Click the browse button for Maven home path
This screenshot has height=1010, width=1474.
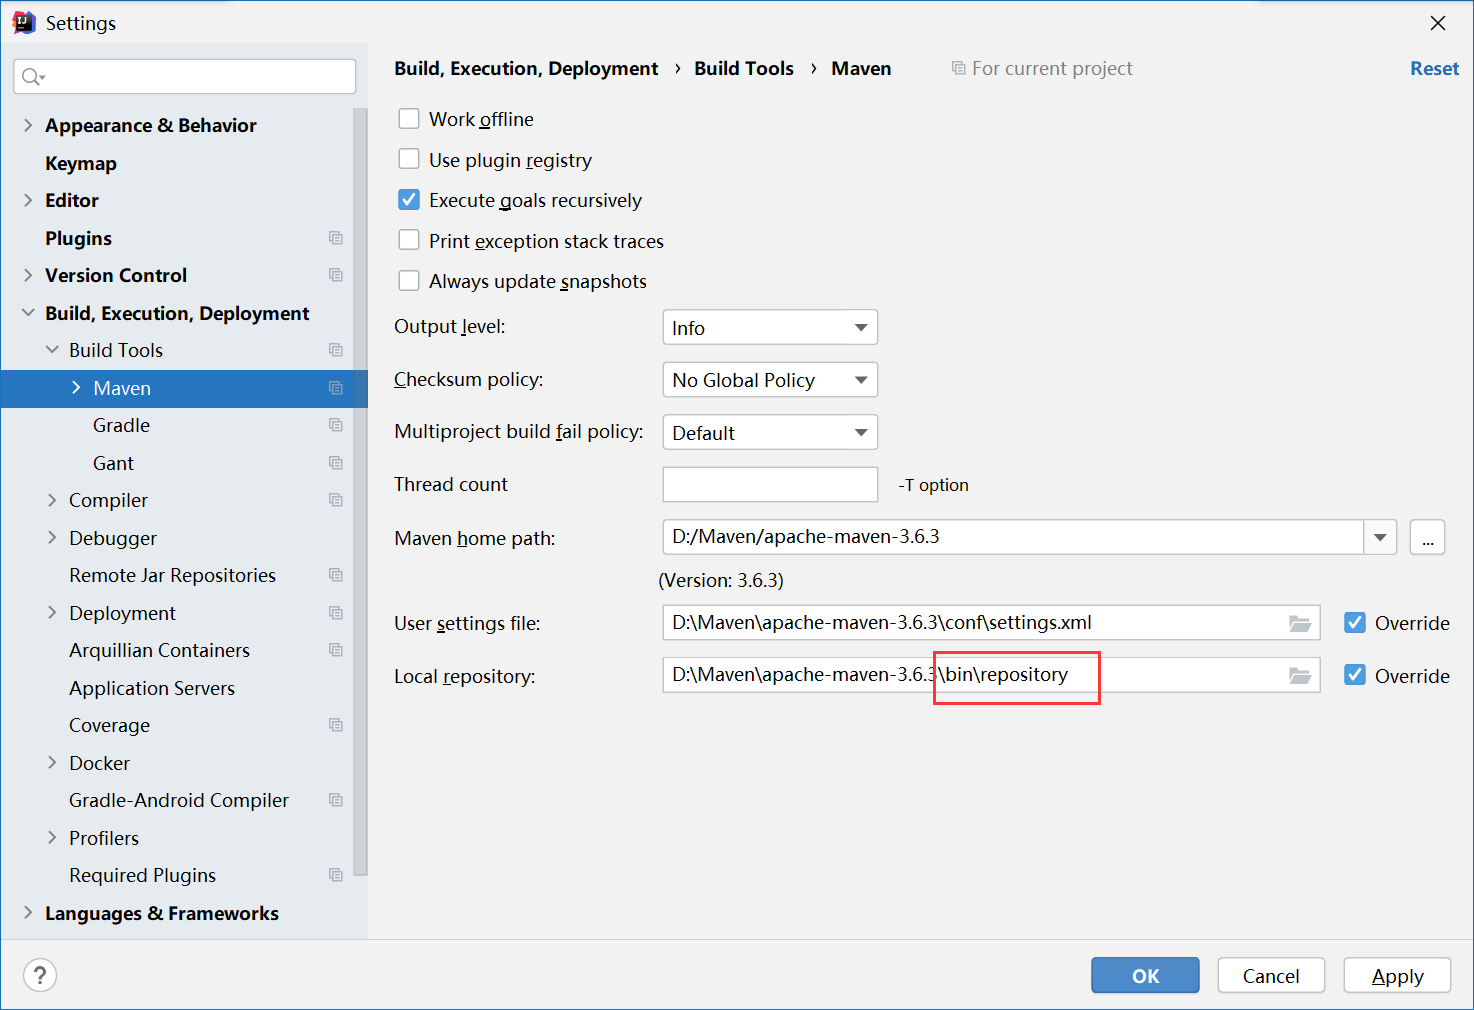pos(1427,537)
